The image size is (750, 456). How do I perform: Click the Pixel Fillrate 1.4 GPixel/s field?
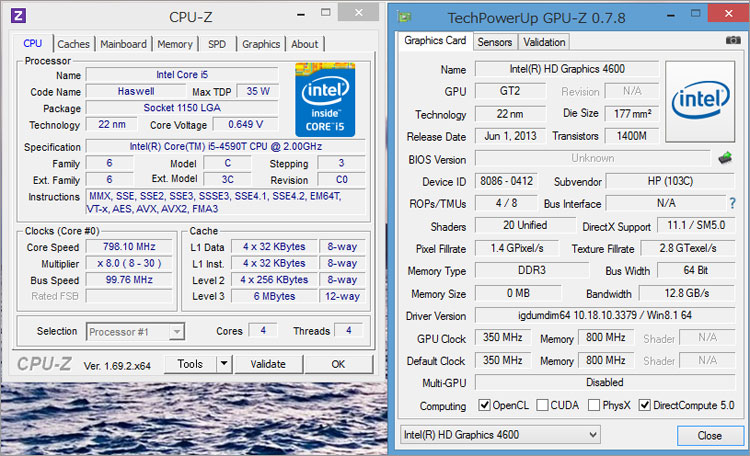(517, 248)
